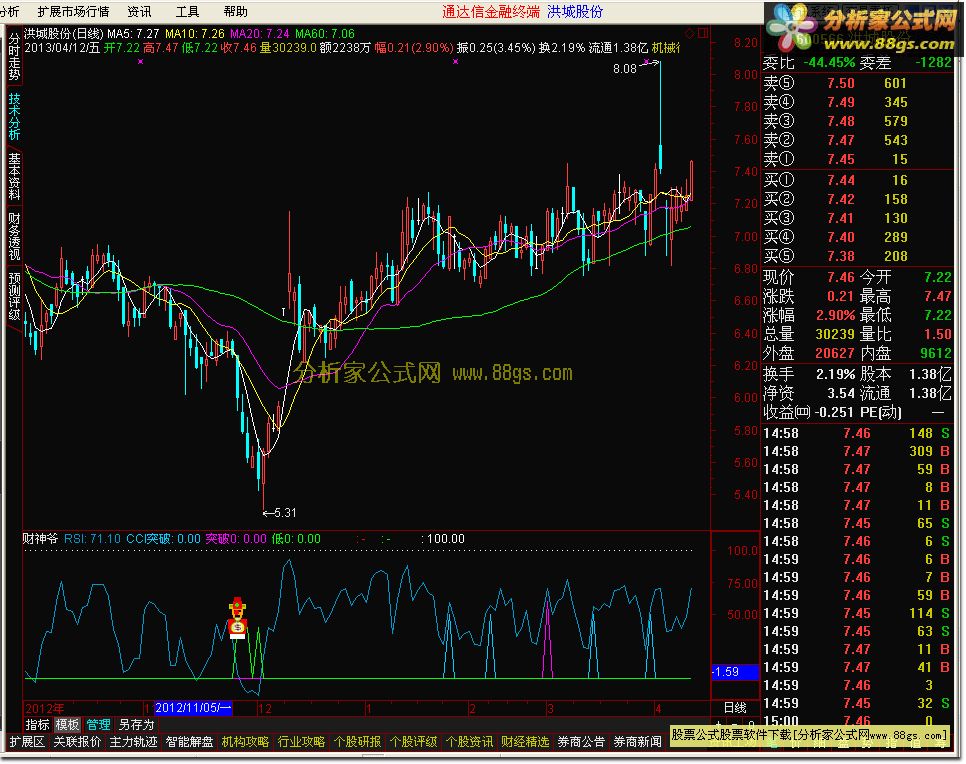This screenshot has height=764, width=966.
Task: Click the blue -1.59 value box
Action: (x=735, y=672)
